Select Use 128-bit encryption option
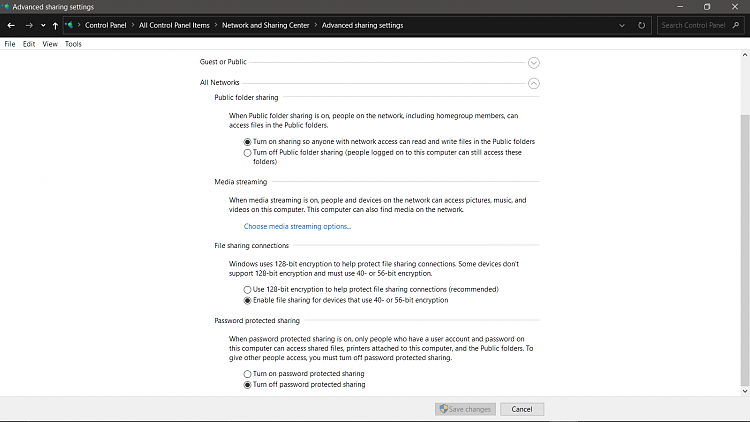 [x=247, y=289]
